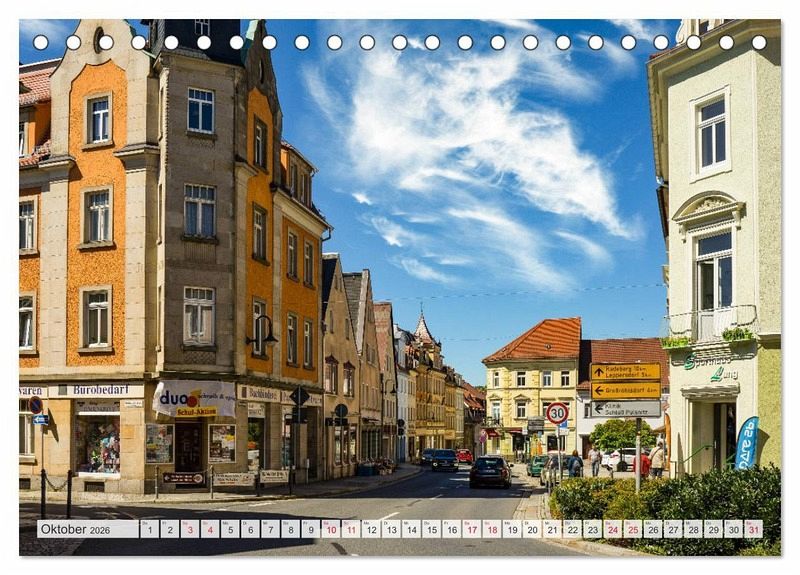Click the yellow Radeberg direction sign
800x575 pixels.
[x=625, y=372]
